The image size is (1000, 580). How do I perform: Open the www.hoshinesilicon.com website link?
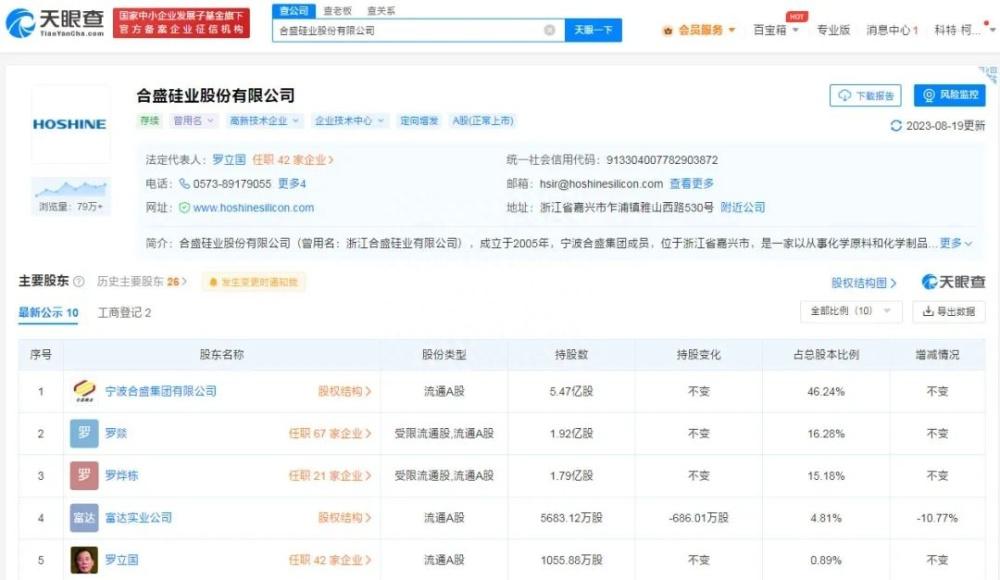click(253, 208)
